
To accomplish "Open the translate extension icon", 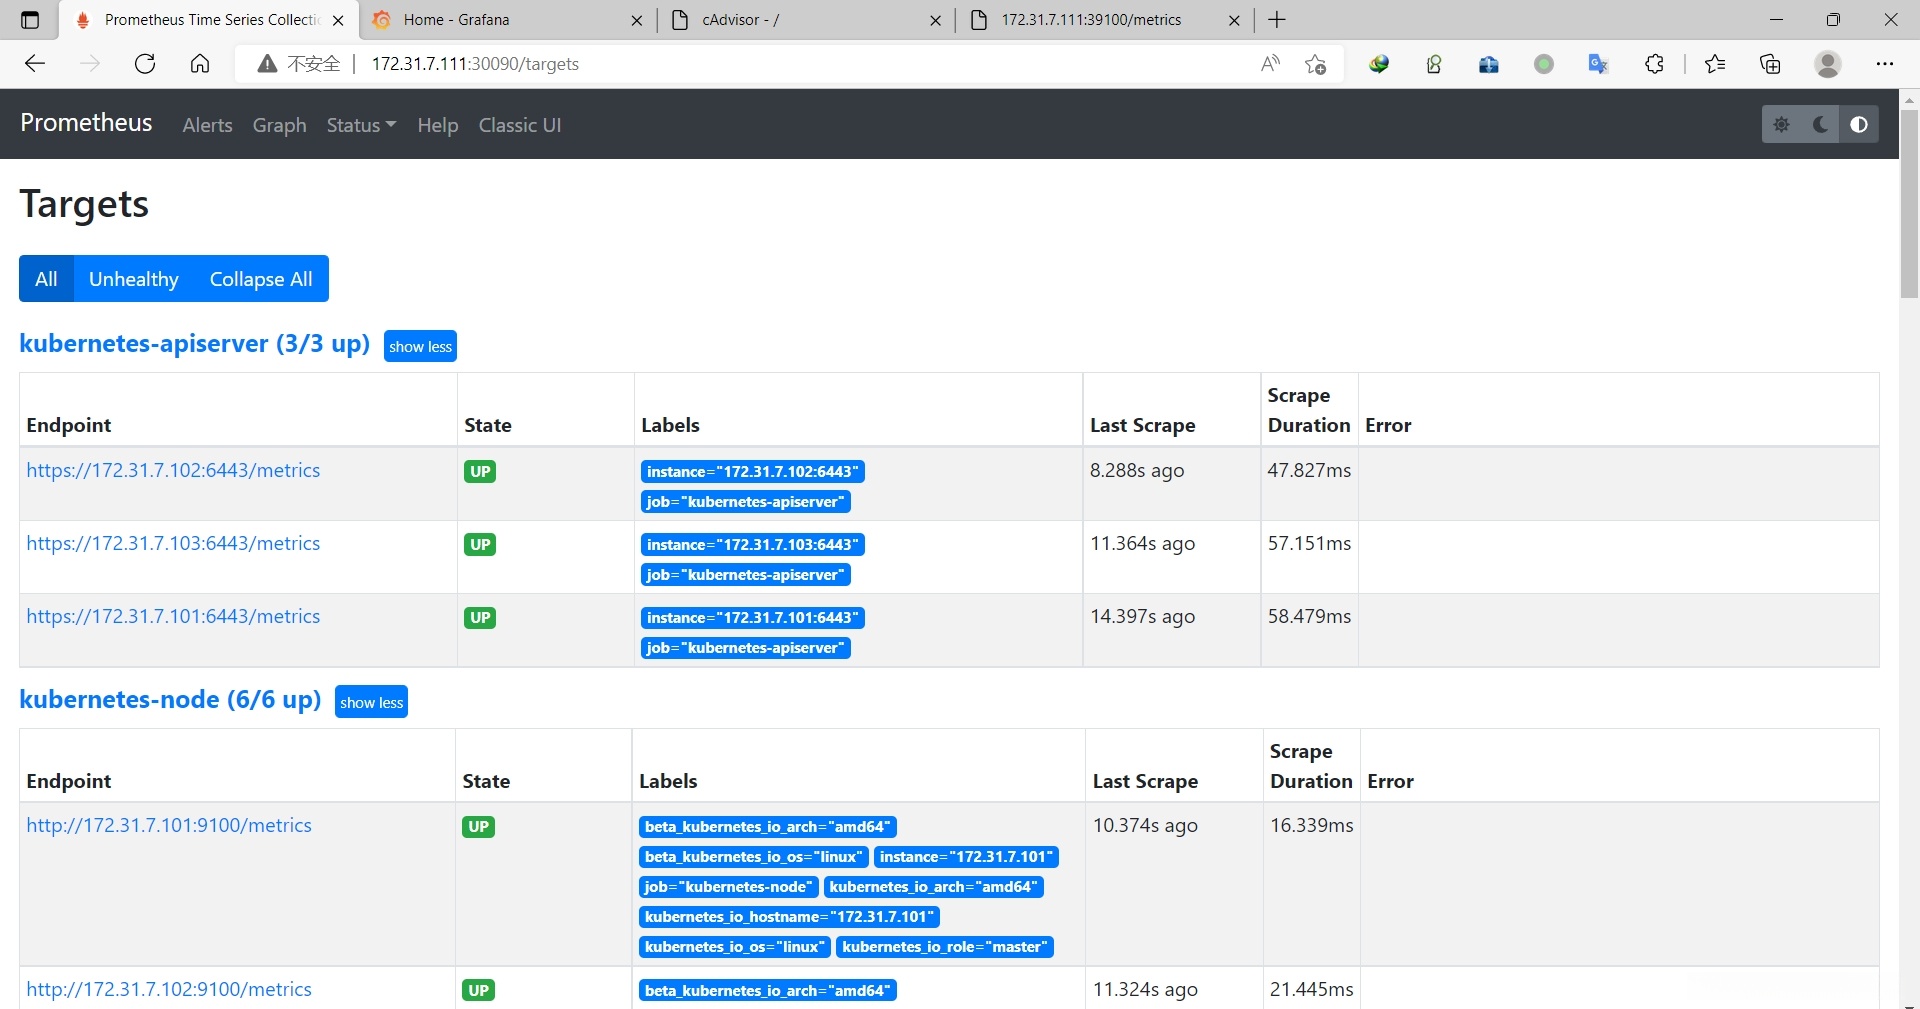I will click(1598, 64).
